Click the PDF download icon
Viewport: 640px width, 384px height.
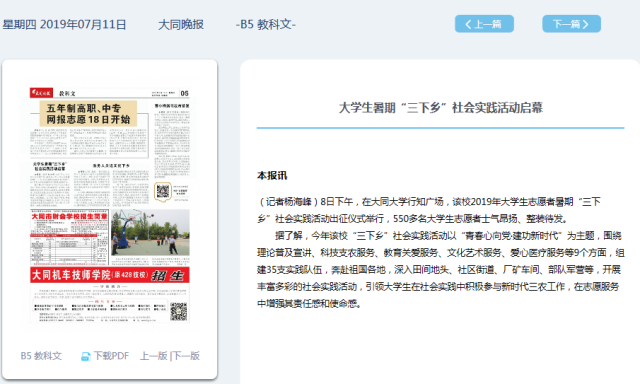coord(85,357)
